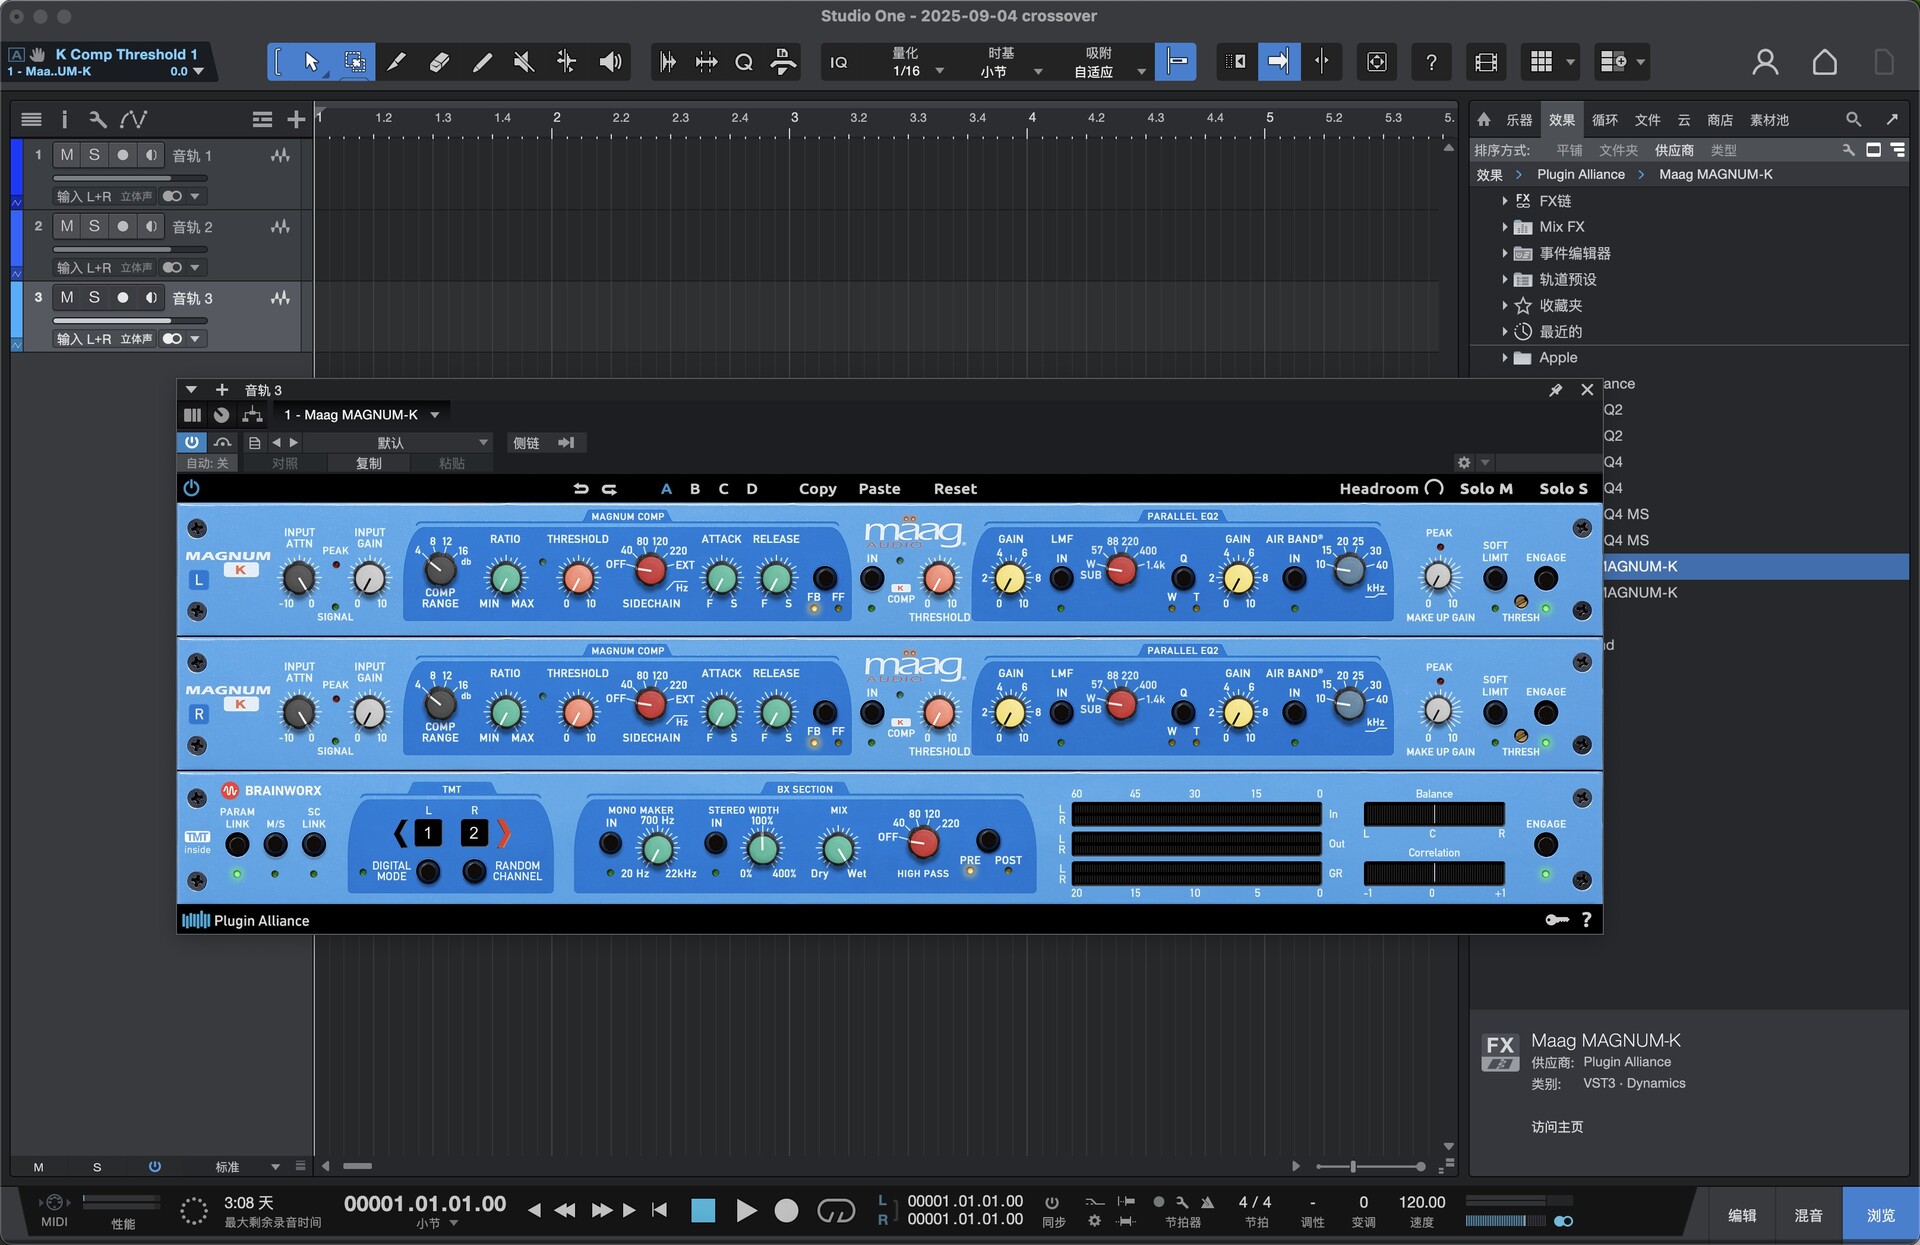
Task: Expand the Apple vendor folder
Action: click(1504, 357)
